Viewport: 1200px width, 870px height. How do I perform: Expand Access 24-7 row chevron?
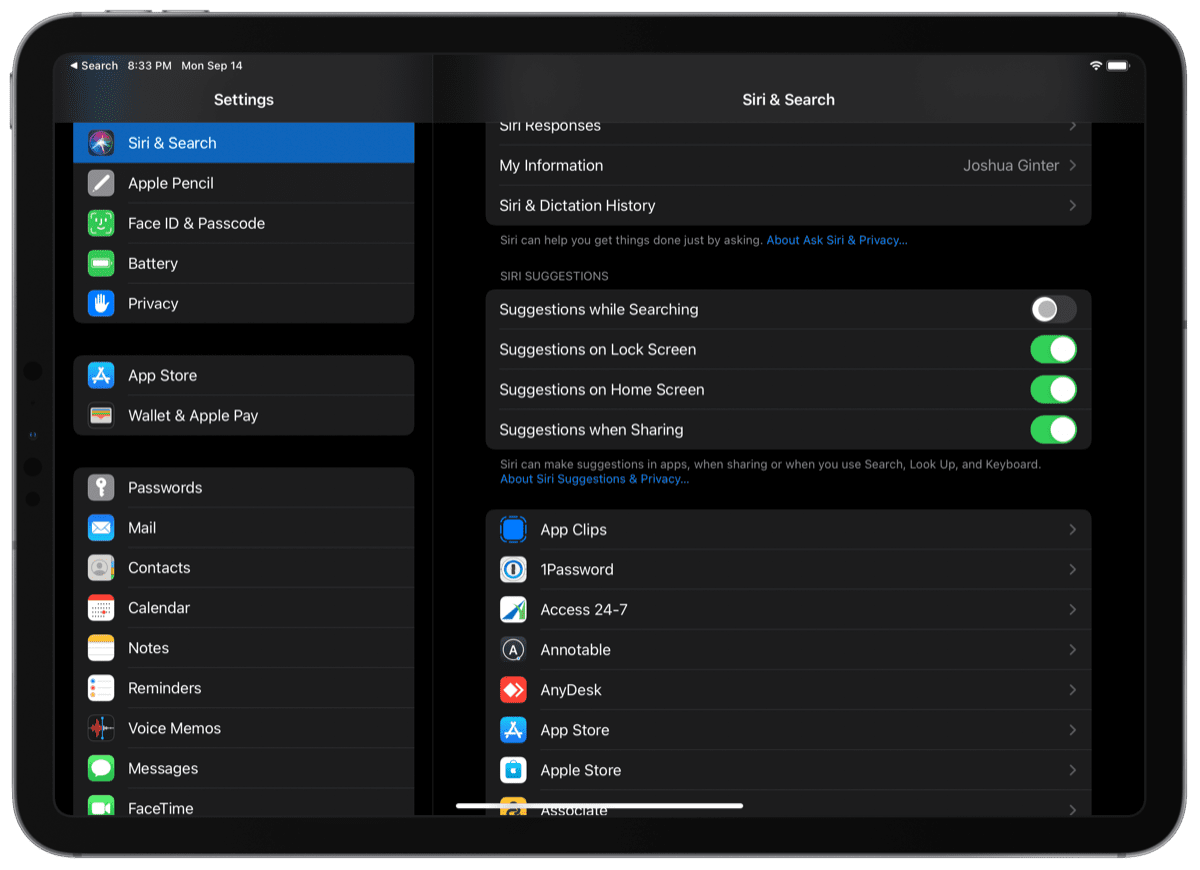1072,609
